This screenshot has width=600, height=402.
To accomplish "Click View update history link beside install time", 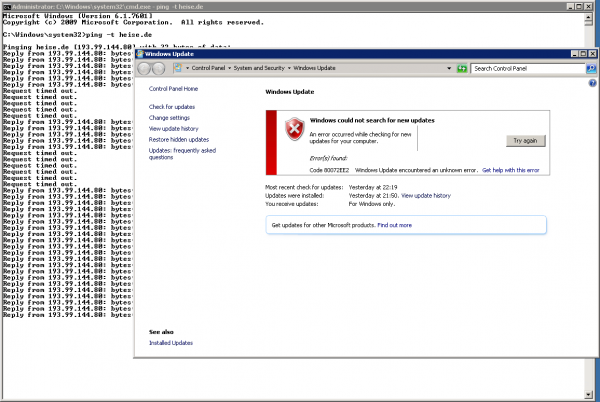I will [426, 195].
